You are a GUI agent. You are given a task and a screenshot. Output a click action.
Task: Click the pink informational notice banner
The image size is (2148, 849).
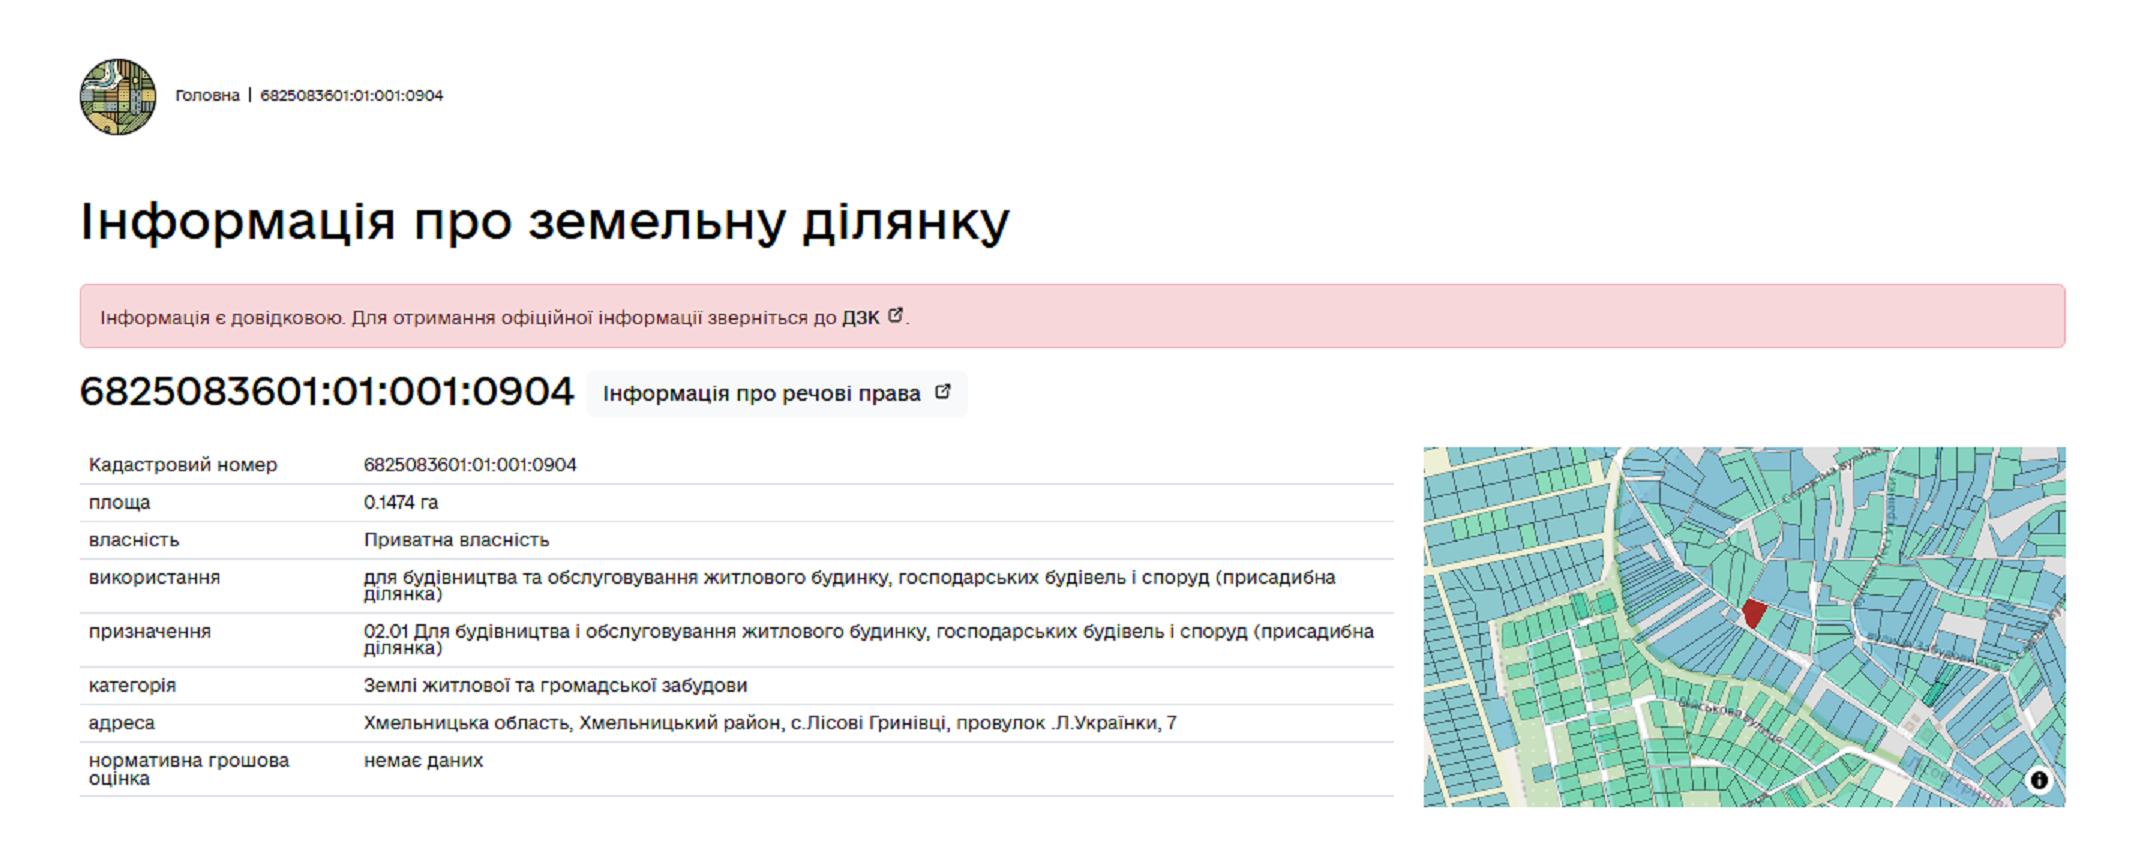1400,317
